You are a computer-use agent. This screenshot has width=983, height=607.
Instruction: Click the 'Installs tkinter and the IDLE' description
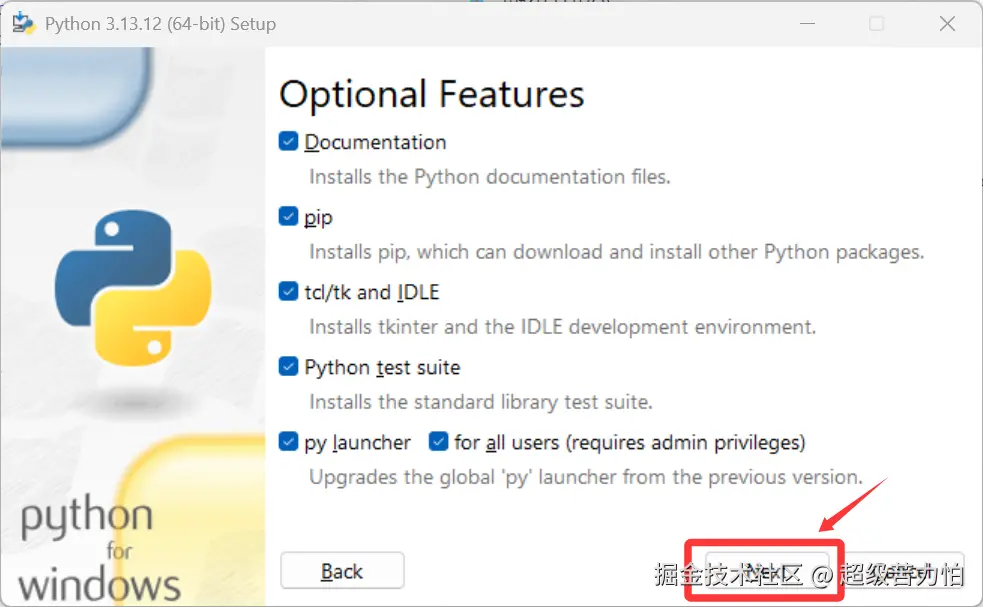coord(562,327)
